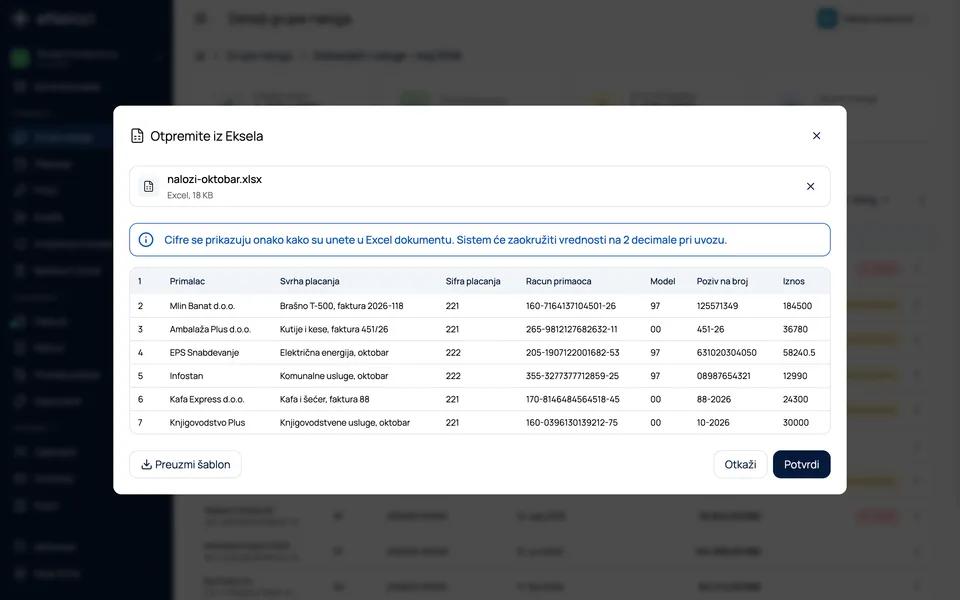The image size is (960, 600).
Task: Confirm the import with Potvrdi
Action: [801, 464]
